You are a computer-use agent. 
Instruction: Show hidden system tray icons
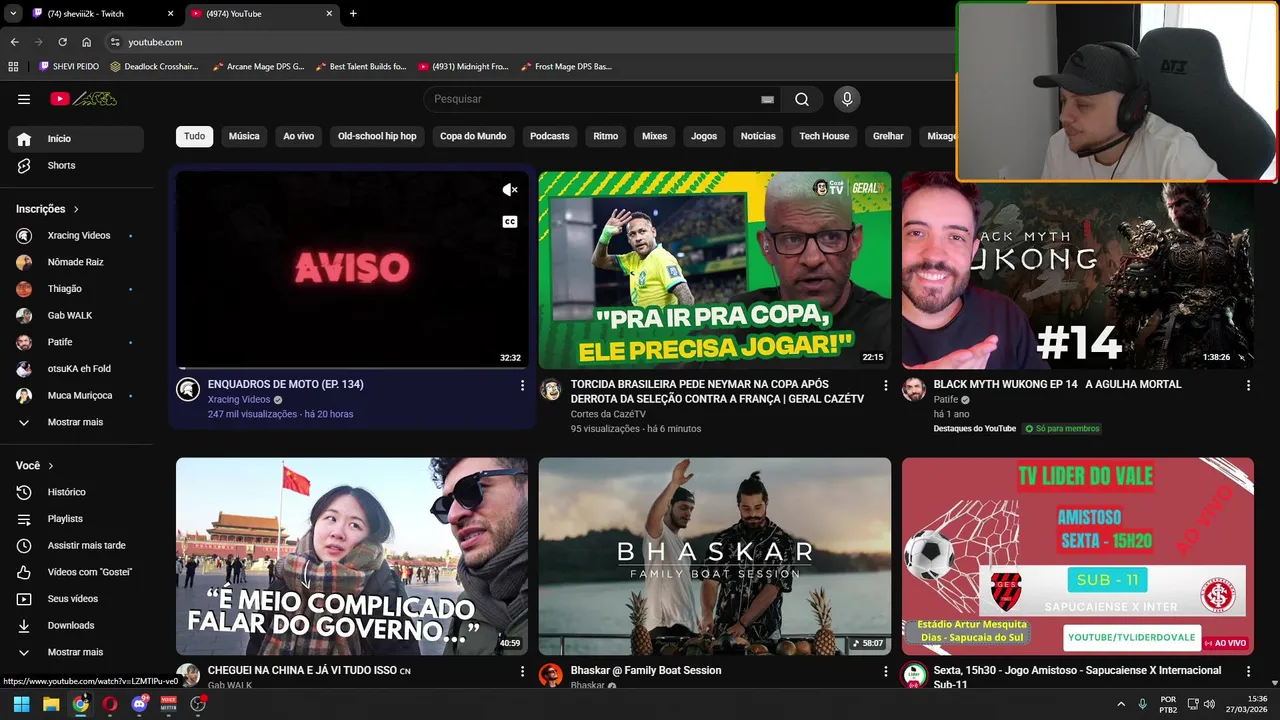coord(1120,704)
